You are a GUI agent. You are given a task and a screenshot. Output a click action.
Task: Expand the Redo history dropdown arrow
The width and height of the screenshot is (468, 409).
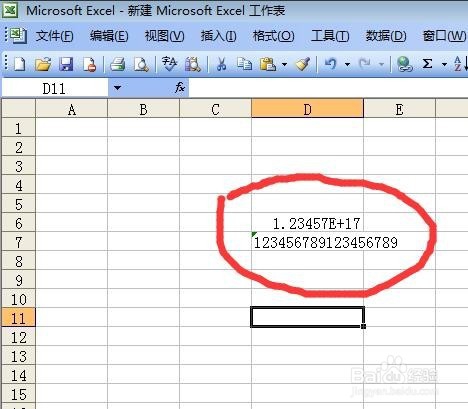(381, 64)
